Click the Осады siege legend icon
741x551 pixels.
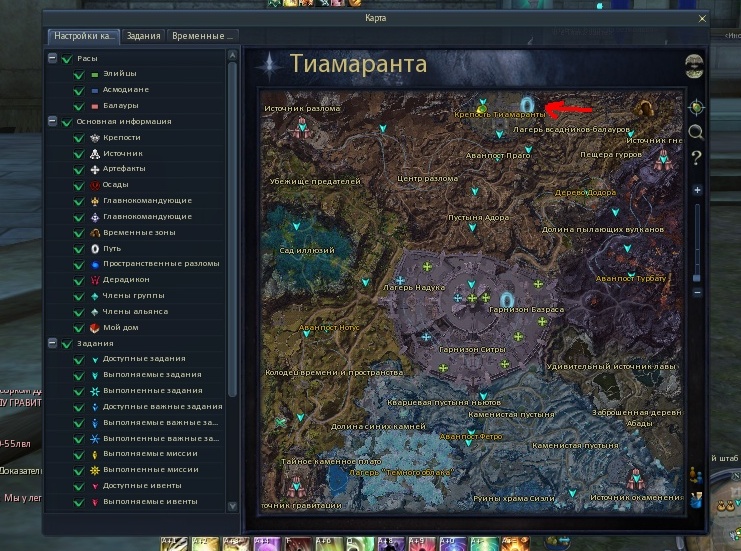[x=95, y=185]
